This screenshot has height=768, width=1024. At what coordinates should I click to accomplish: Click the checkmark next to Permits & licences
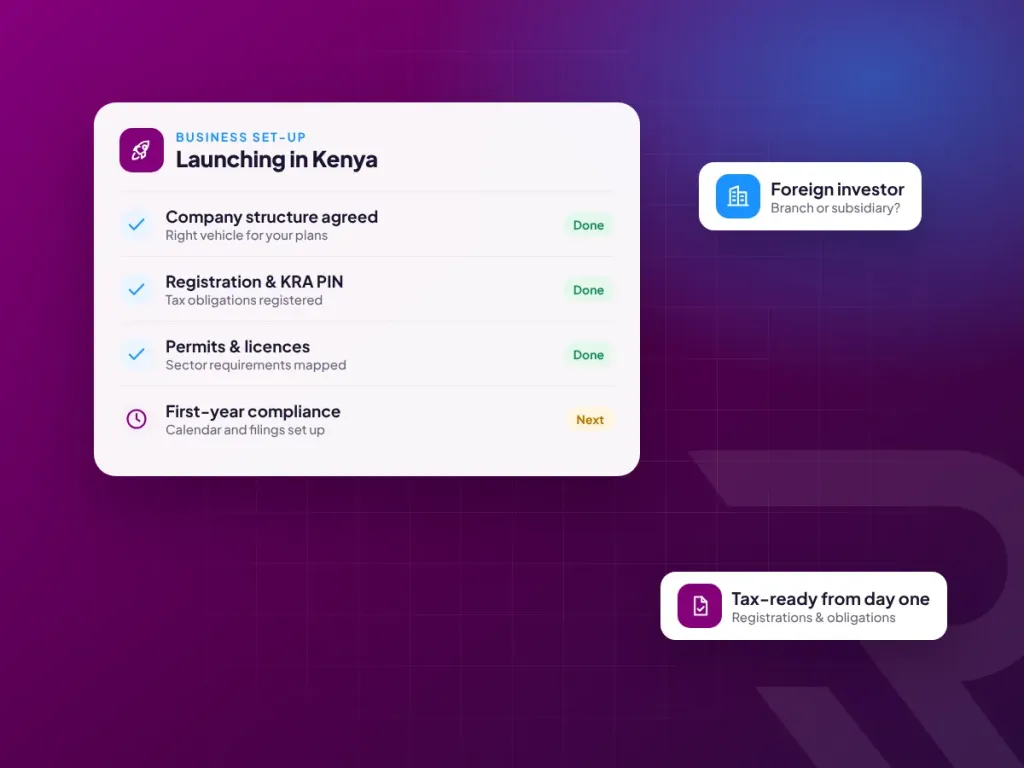point(136,354)
